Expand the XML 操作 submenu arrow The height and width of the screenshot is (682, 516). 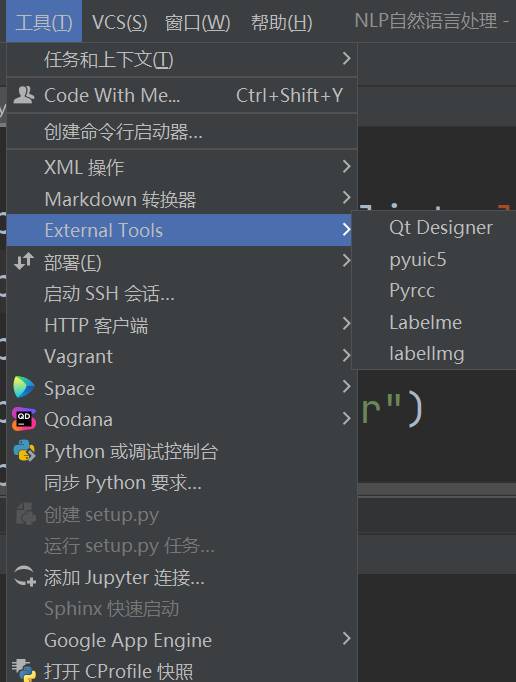[346, 166]
